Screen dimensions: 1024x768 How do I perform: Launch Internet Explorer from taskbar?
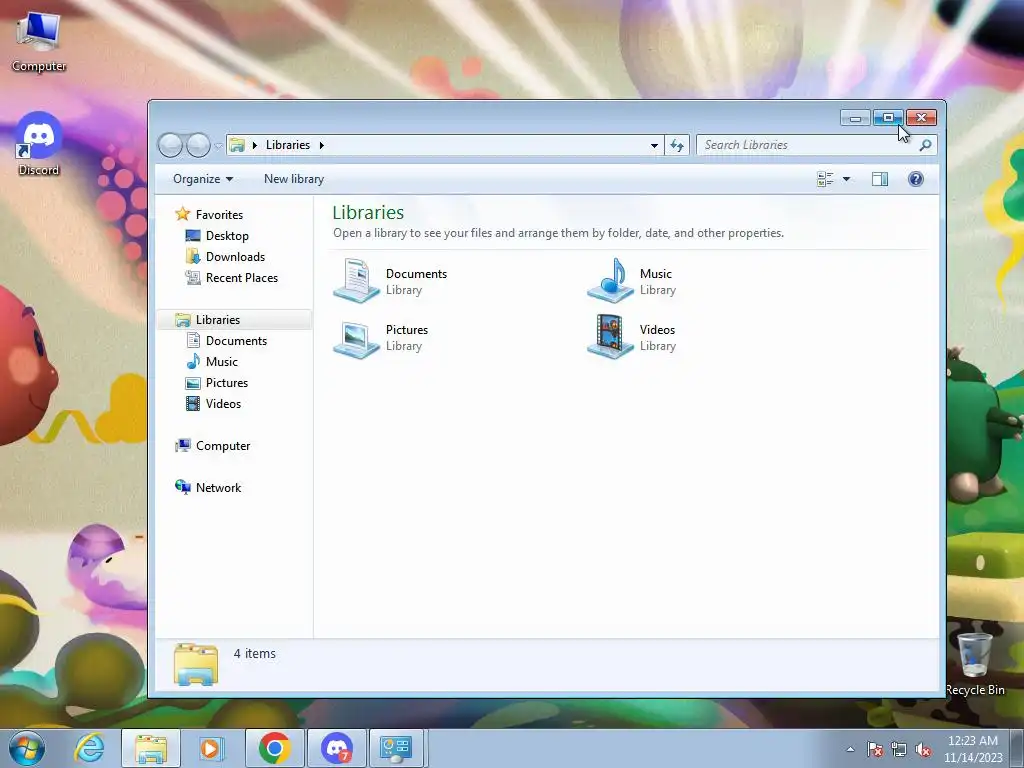(89, 748)
